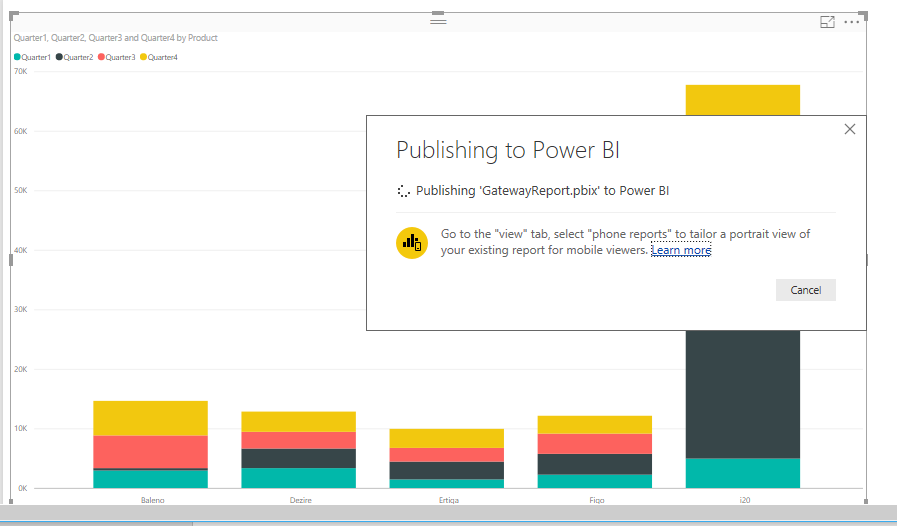Viewport: 897px width, 526px height.
Task: Close the Publishing to Power BI dialog
Action: click(x=850, y=129)
